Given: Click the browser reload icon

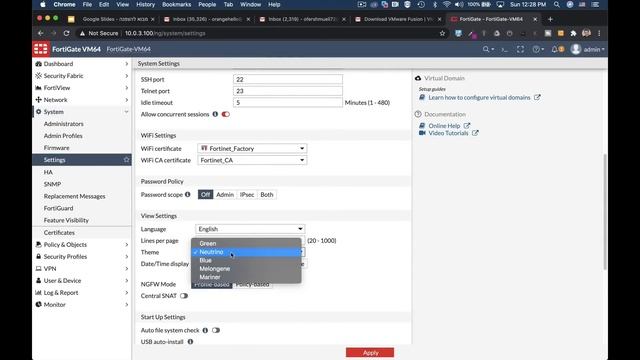Looking at the screenshot, I should point(67,33).
